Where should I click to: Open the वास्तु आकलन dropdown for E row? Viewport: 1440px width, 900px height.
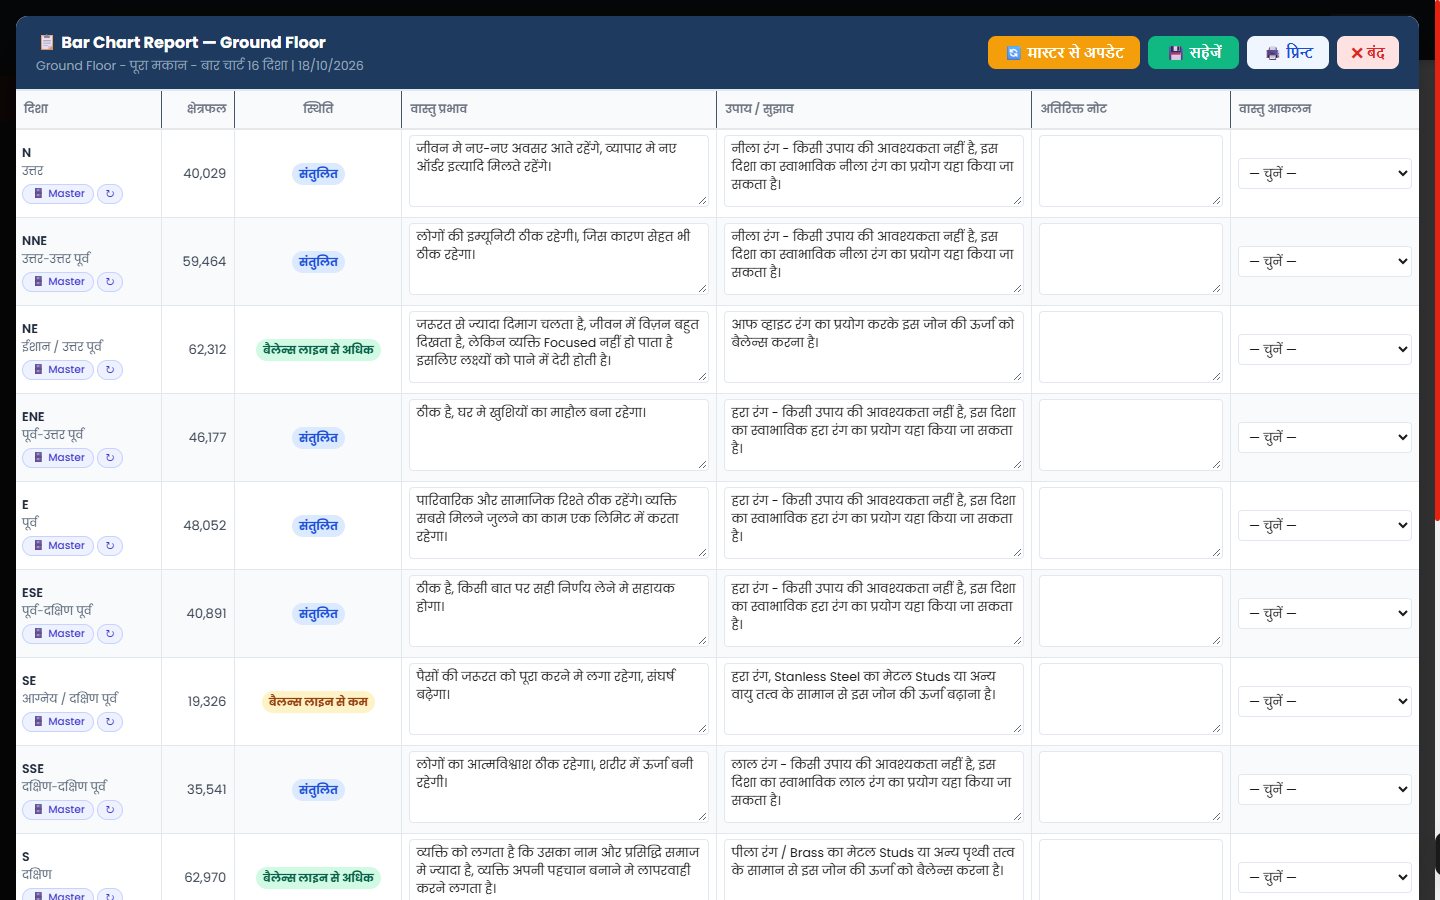point(1325,525)
